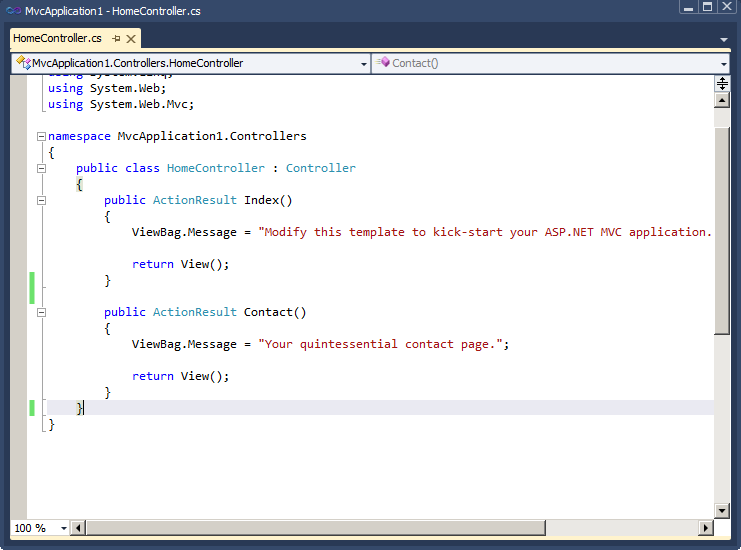Click the class icon in the type navigation bar
This screenshot has width=741, height=550.
tap(23, 62)
